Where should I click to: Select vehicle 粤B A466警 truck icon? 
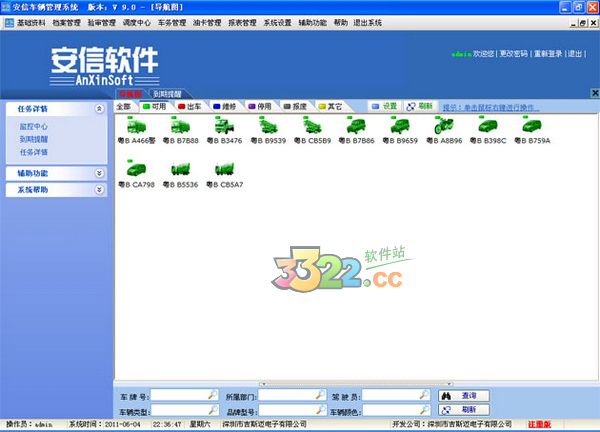tap(137, 126)
